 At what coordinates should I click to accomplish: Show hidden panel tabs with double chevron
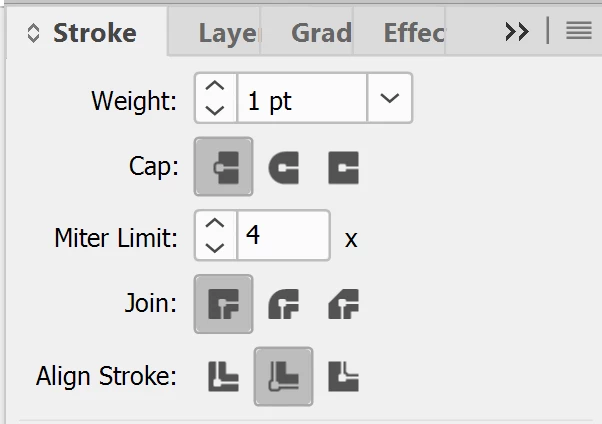point(516,32)
